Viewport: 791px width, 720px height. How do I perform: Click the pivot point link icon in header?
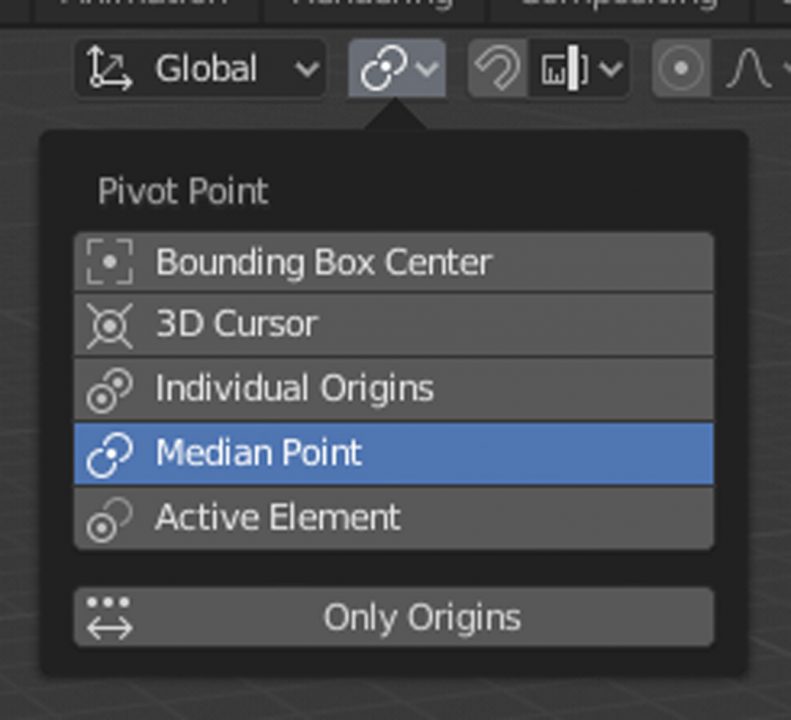point(385,69)
